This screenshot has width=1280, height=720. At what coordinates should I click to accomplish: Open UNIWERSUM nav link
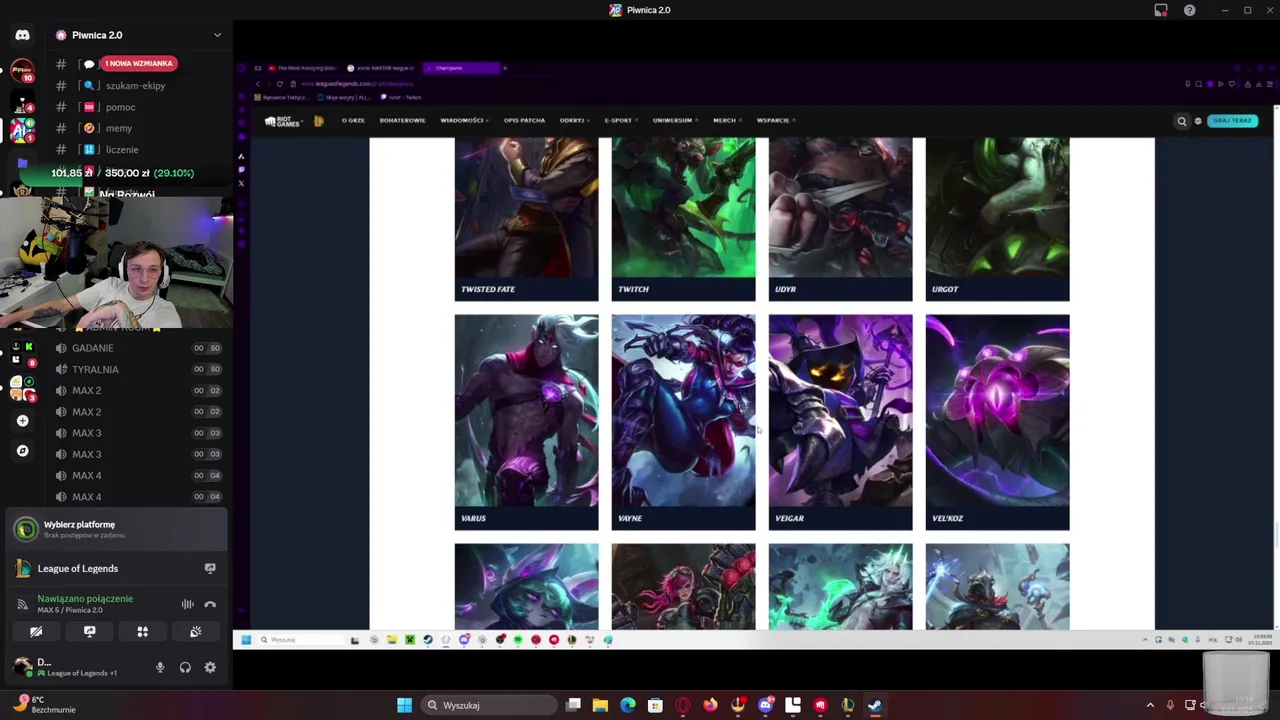(674, 120)
